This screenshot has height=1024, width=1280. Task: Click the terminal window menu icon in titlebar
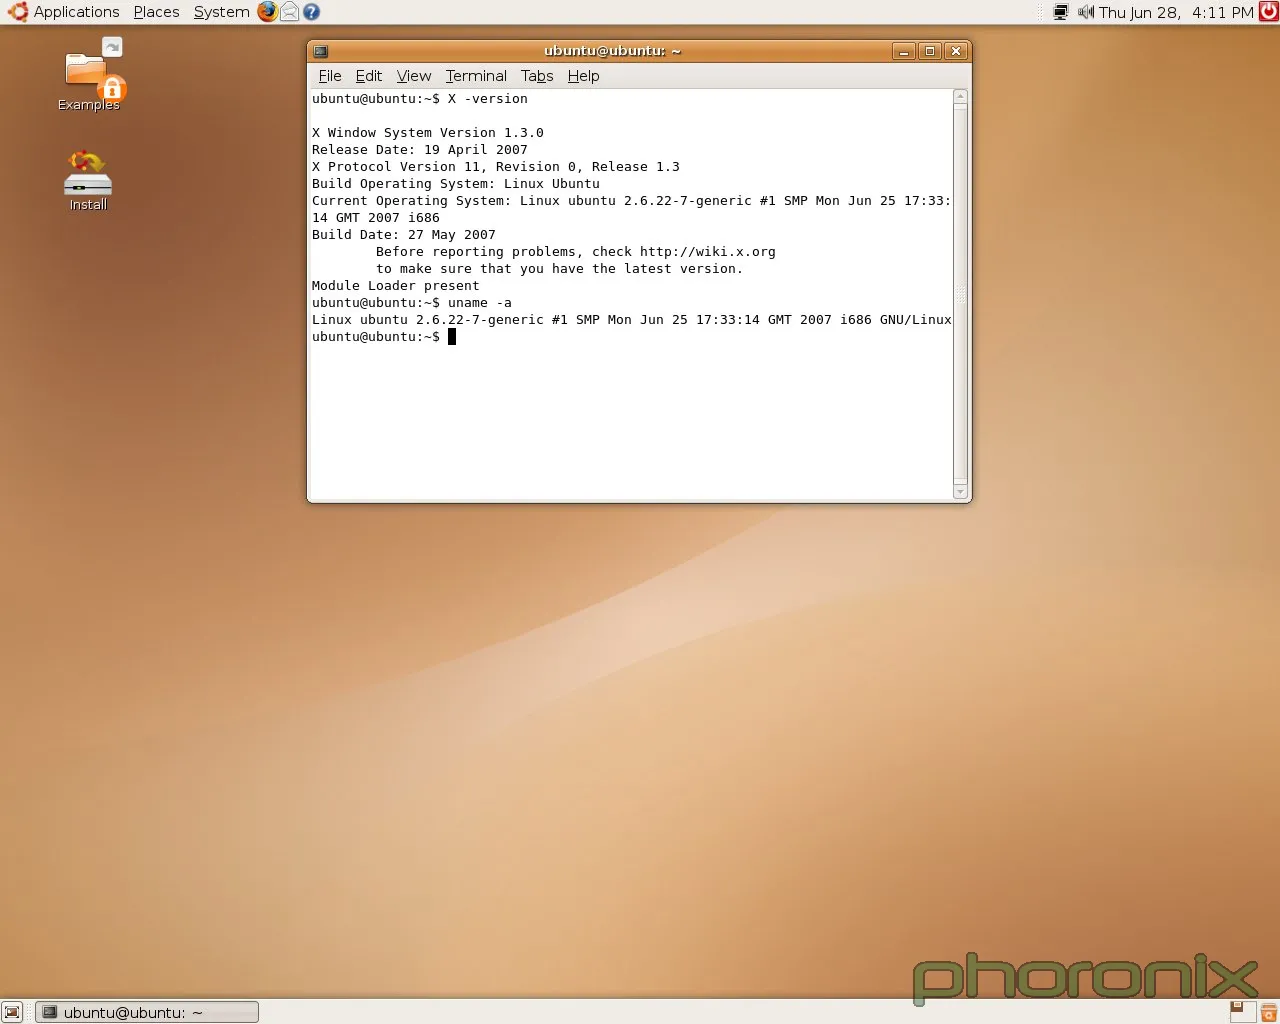[320, 51]
